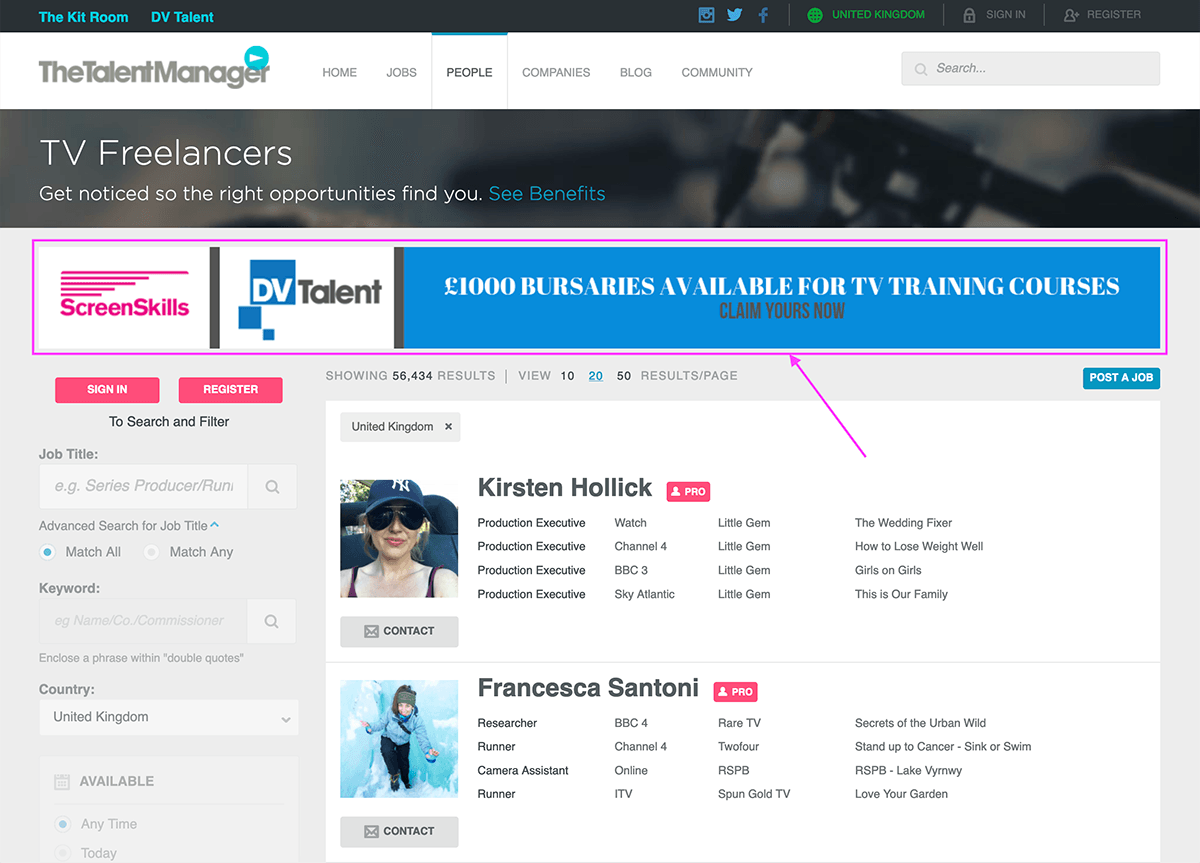Open the Country dropdown
This screenshot has width=1200, height=863.
click(168, 717)
